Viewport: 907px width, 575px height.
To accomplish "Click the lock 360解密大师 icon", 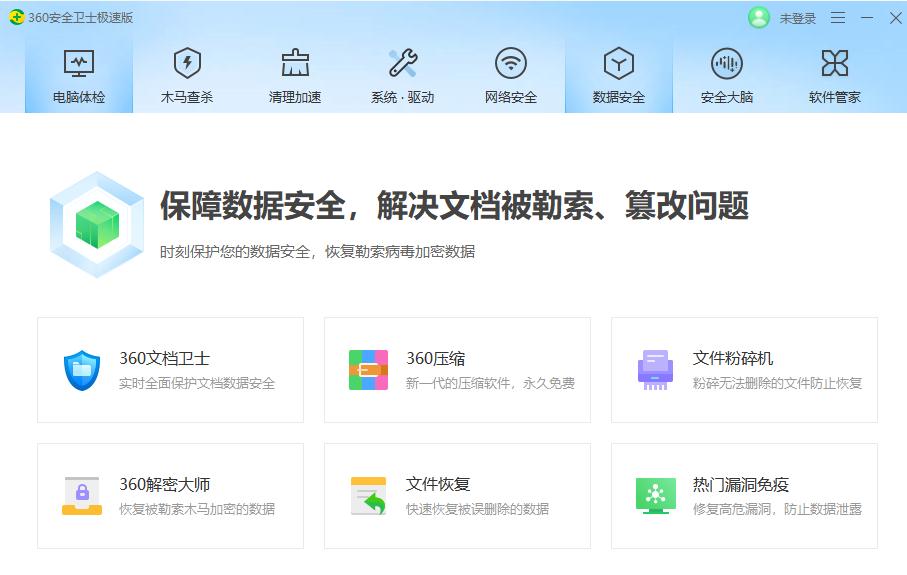I will [82, 496].
